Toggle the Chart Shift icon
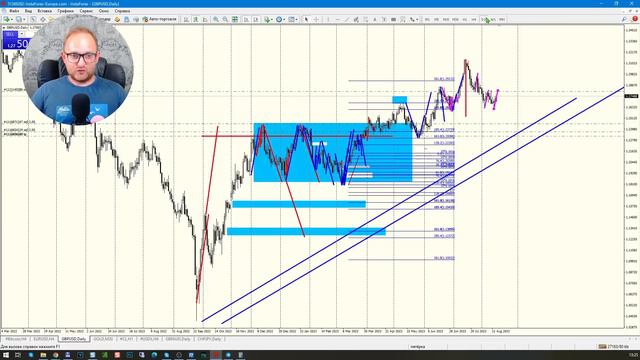The image size is (640, 360). 256,19
